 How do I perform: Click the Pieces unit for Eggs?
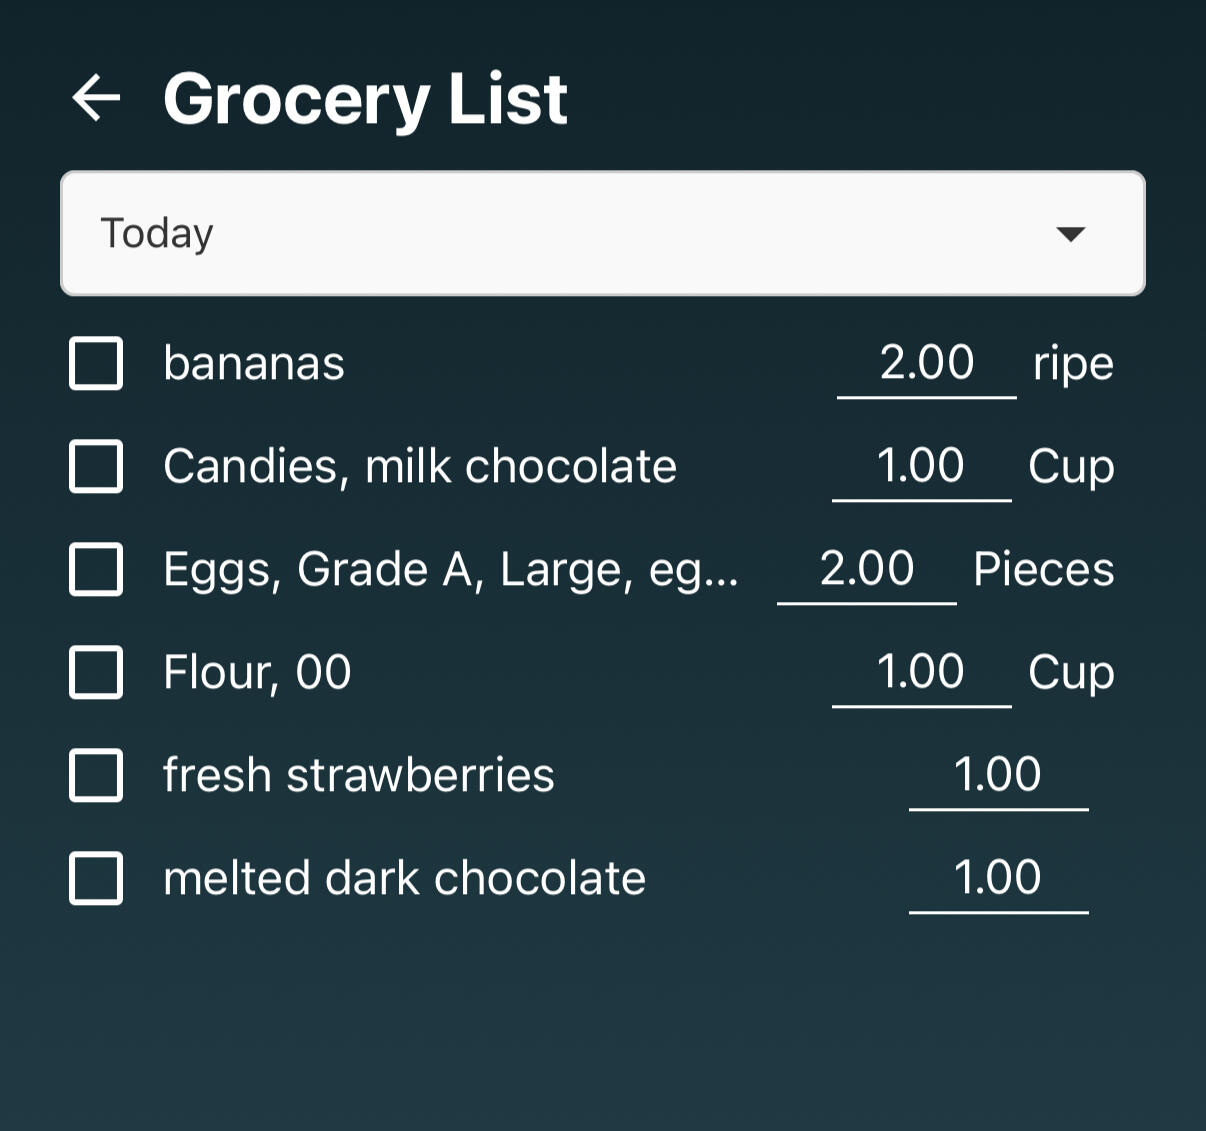[1043, 569]
